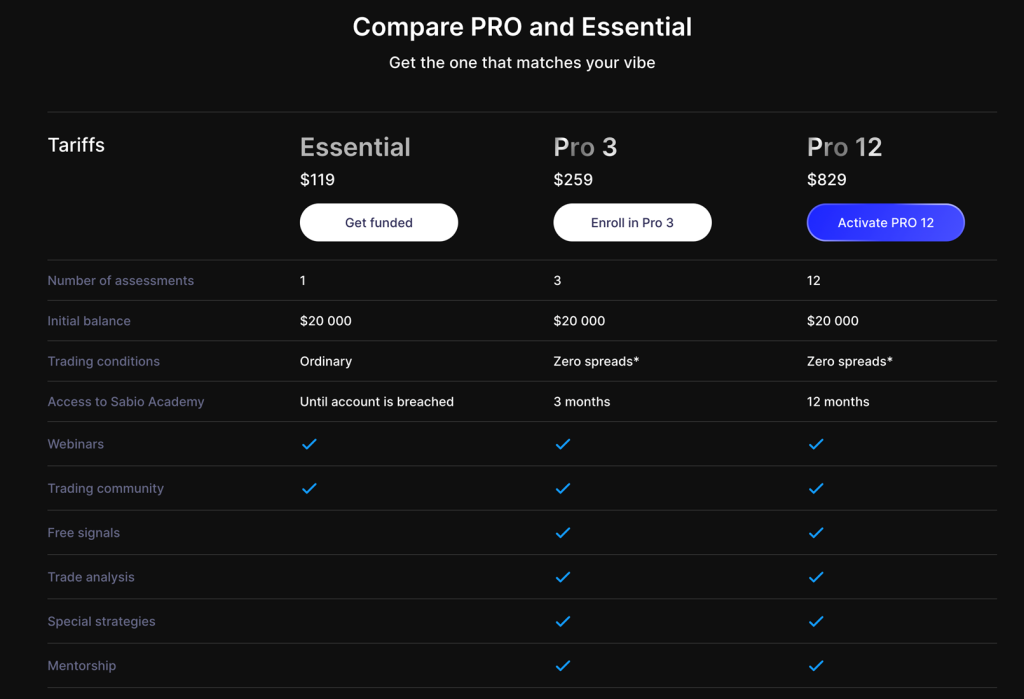The width and height of the screenshot is (1024, 699).
Task: Click Trading community checkmark under Pro 12
Action: 816,489
